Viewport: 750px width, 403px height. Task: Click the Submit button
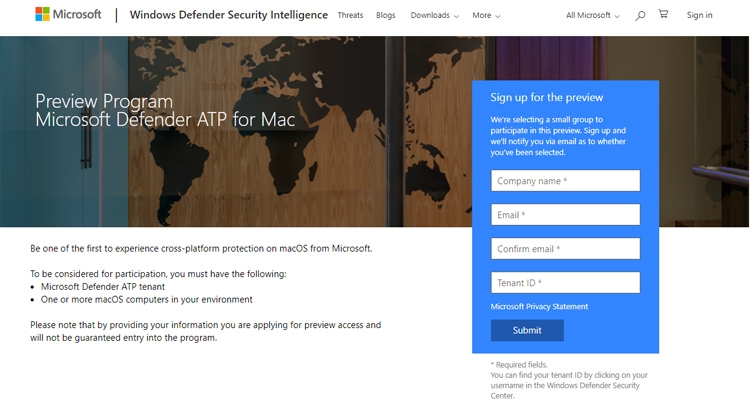[527, 330]
